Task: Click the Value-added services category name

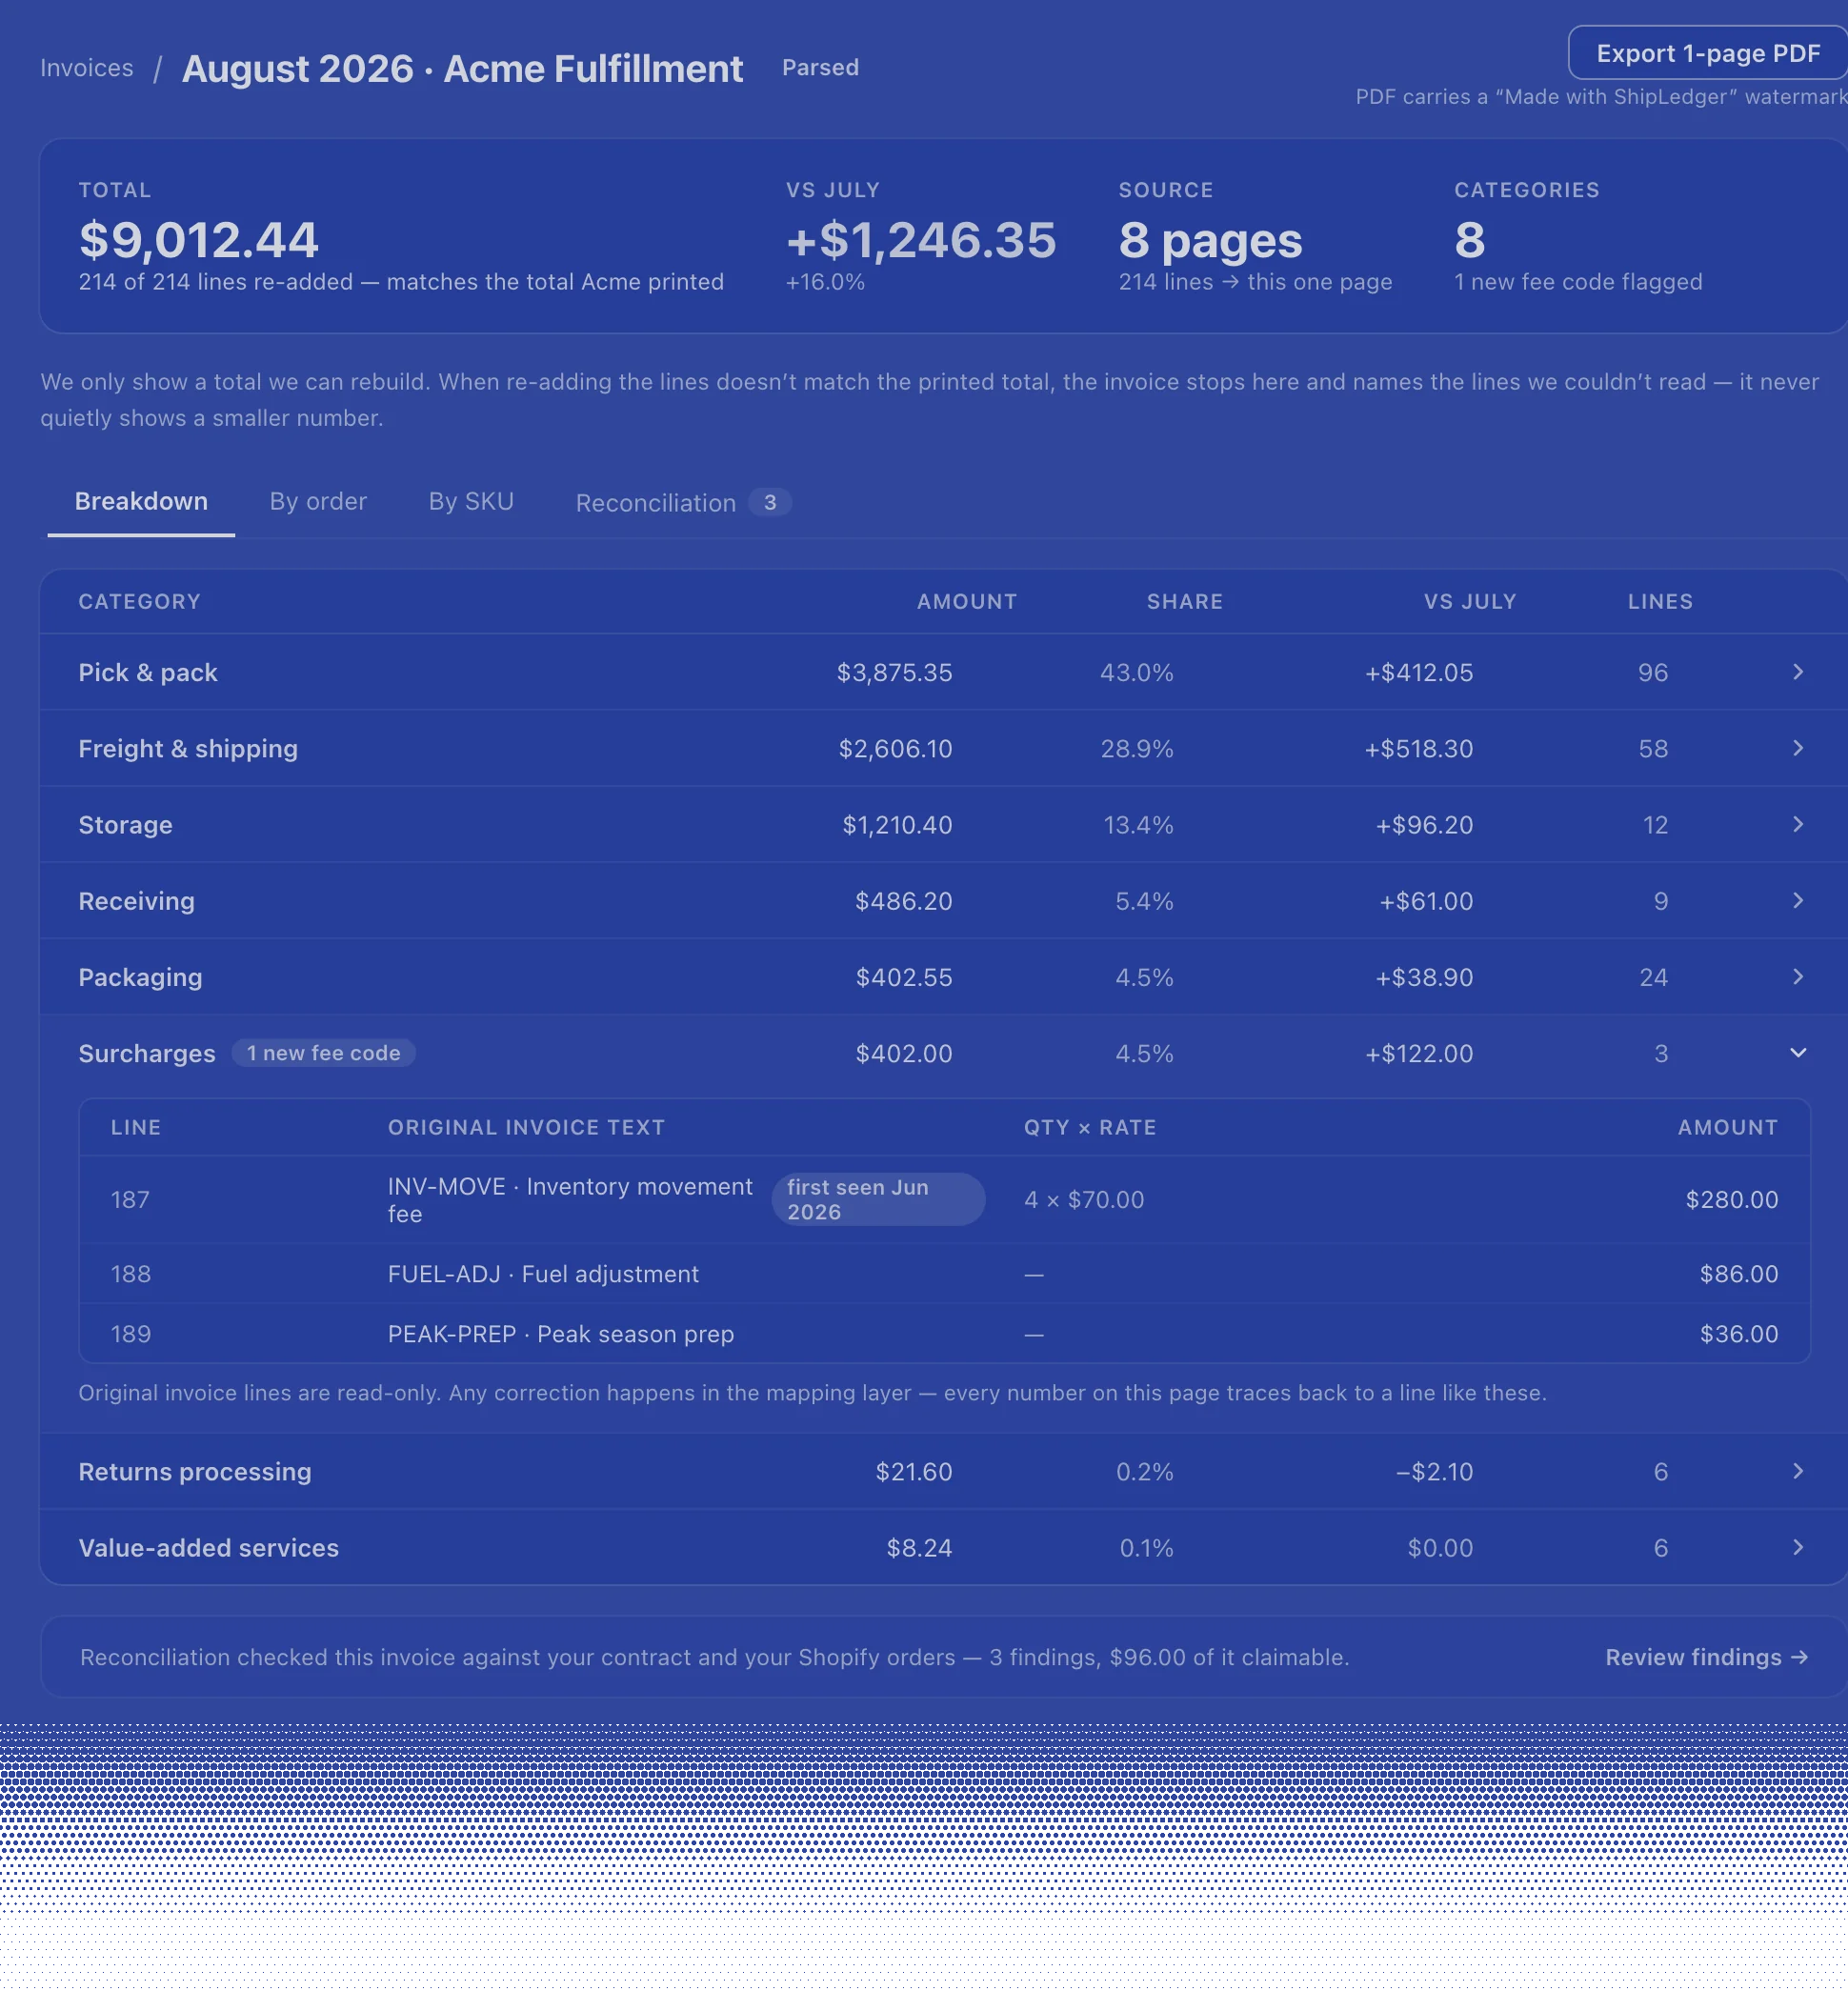Action: pyautogui.click(x=208, y=1547)
